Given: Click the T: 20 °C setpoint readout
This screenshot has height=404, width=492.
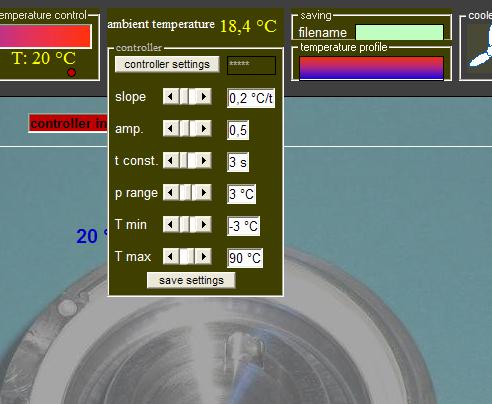Looking at the screenshot, I should point(44,58).
